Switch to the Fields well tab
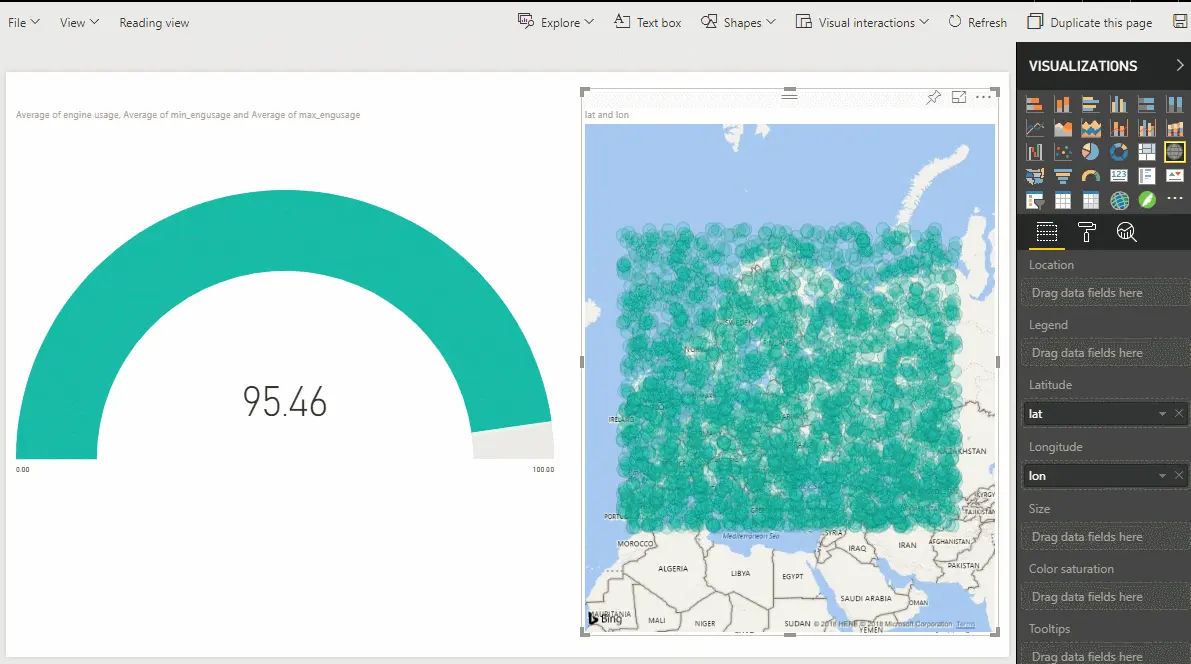This screenshot has width=1191, height=664. point(1047,232)
